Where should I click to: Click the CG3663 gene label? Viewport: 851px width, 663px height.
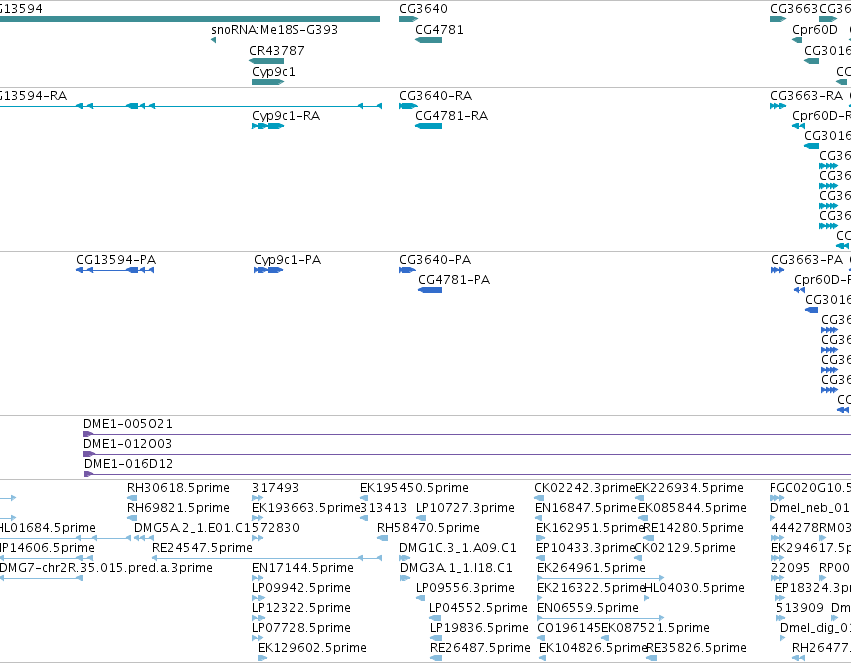793,9
